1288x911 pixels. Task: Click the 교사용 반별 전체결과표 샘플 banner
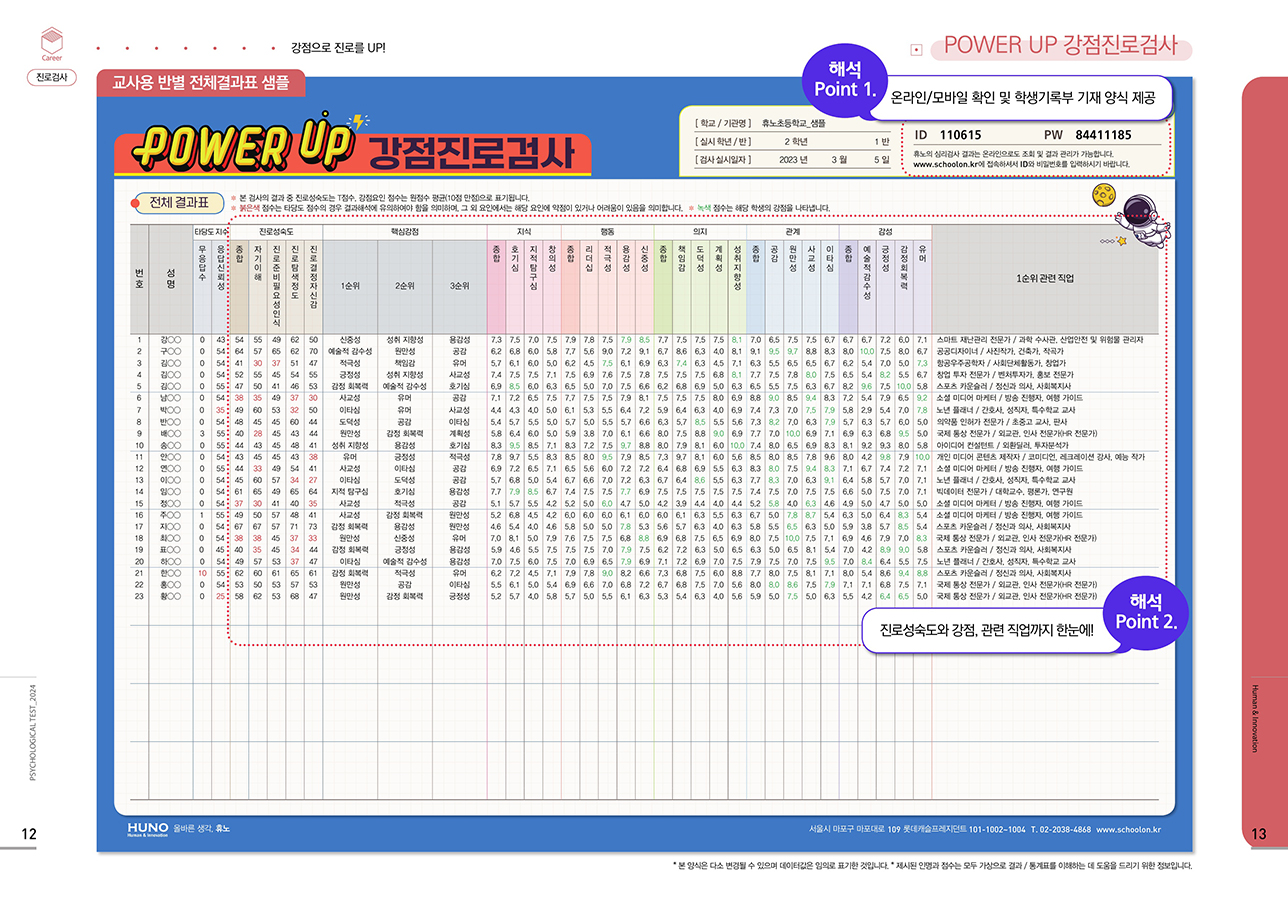pos(201,84)
